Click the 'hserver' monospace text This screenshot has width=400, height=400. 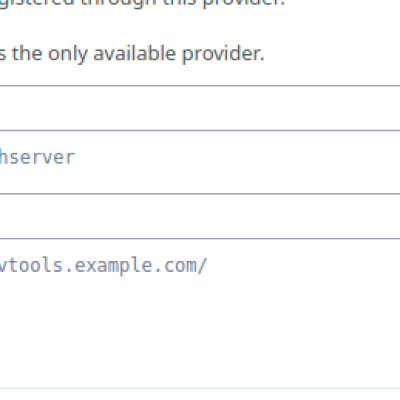37,157
